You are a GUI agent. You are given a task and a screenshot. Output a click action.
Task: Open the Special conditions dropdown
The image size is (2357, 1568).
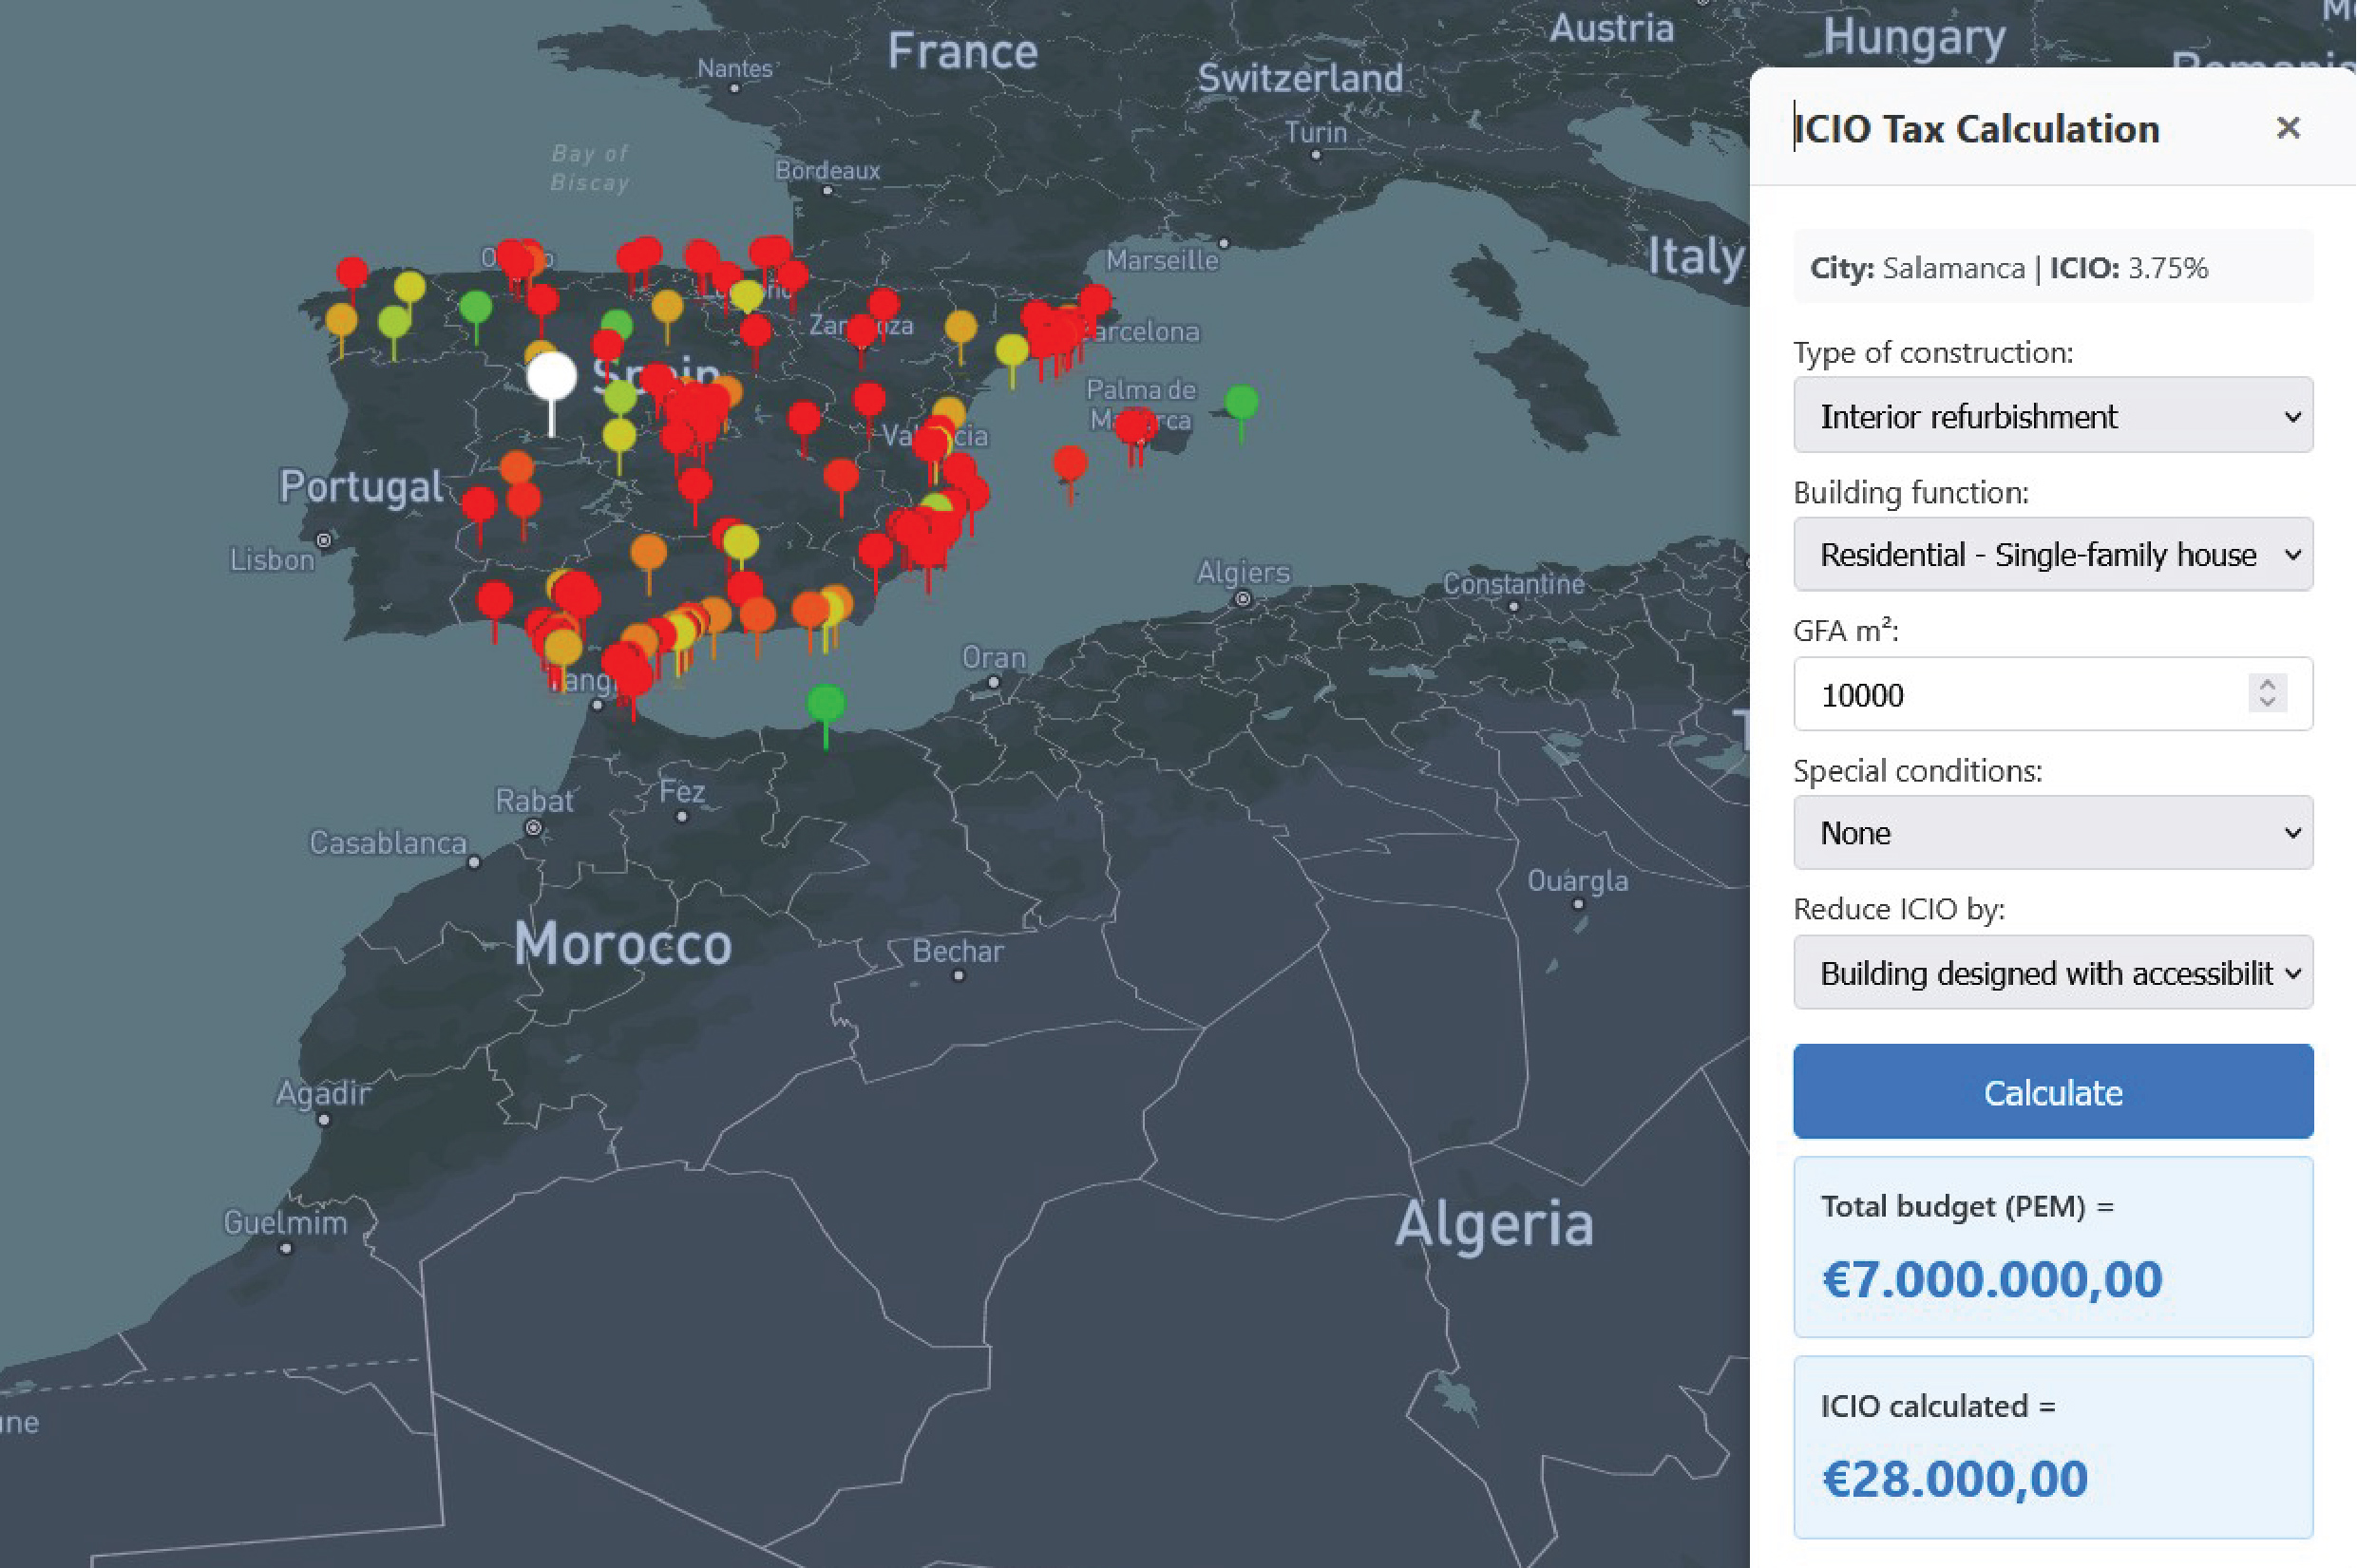point(2052,833)
